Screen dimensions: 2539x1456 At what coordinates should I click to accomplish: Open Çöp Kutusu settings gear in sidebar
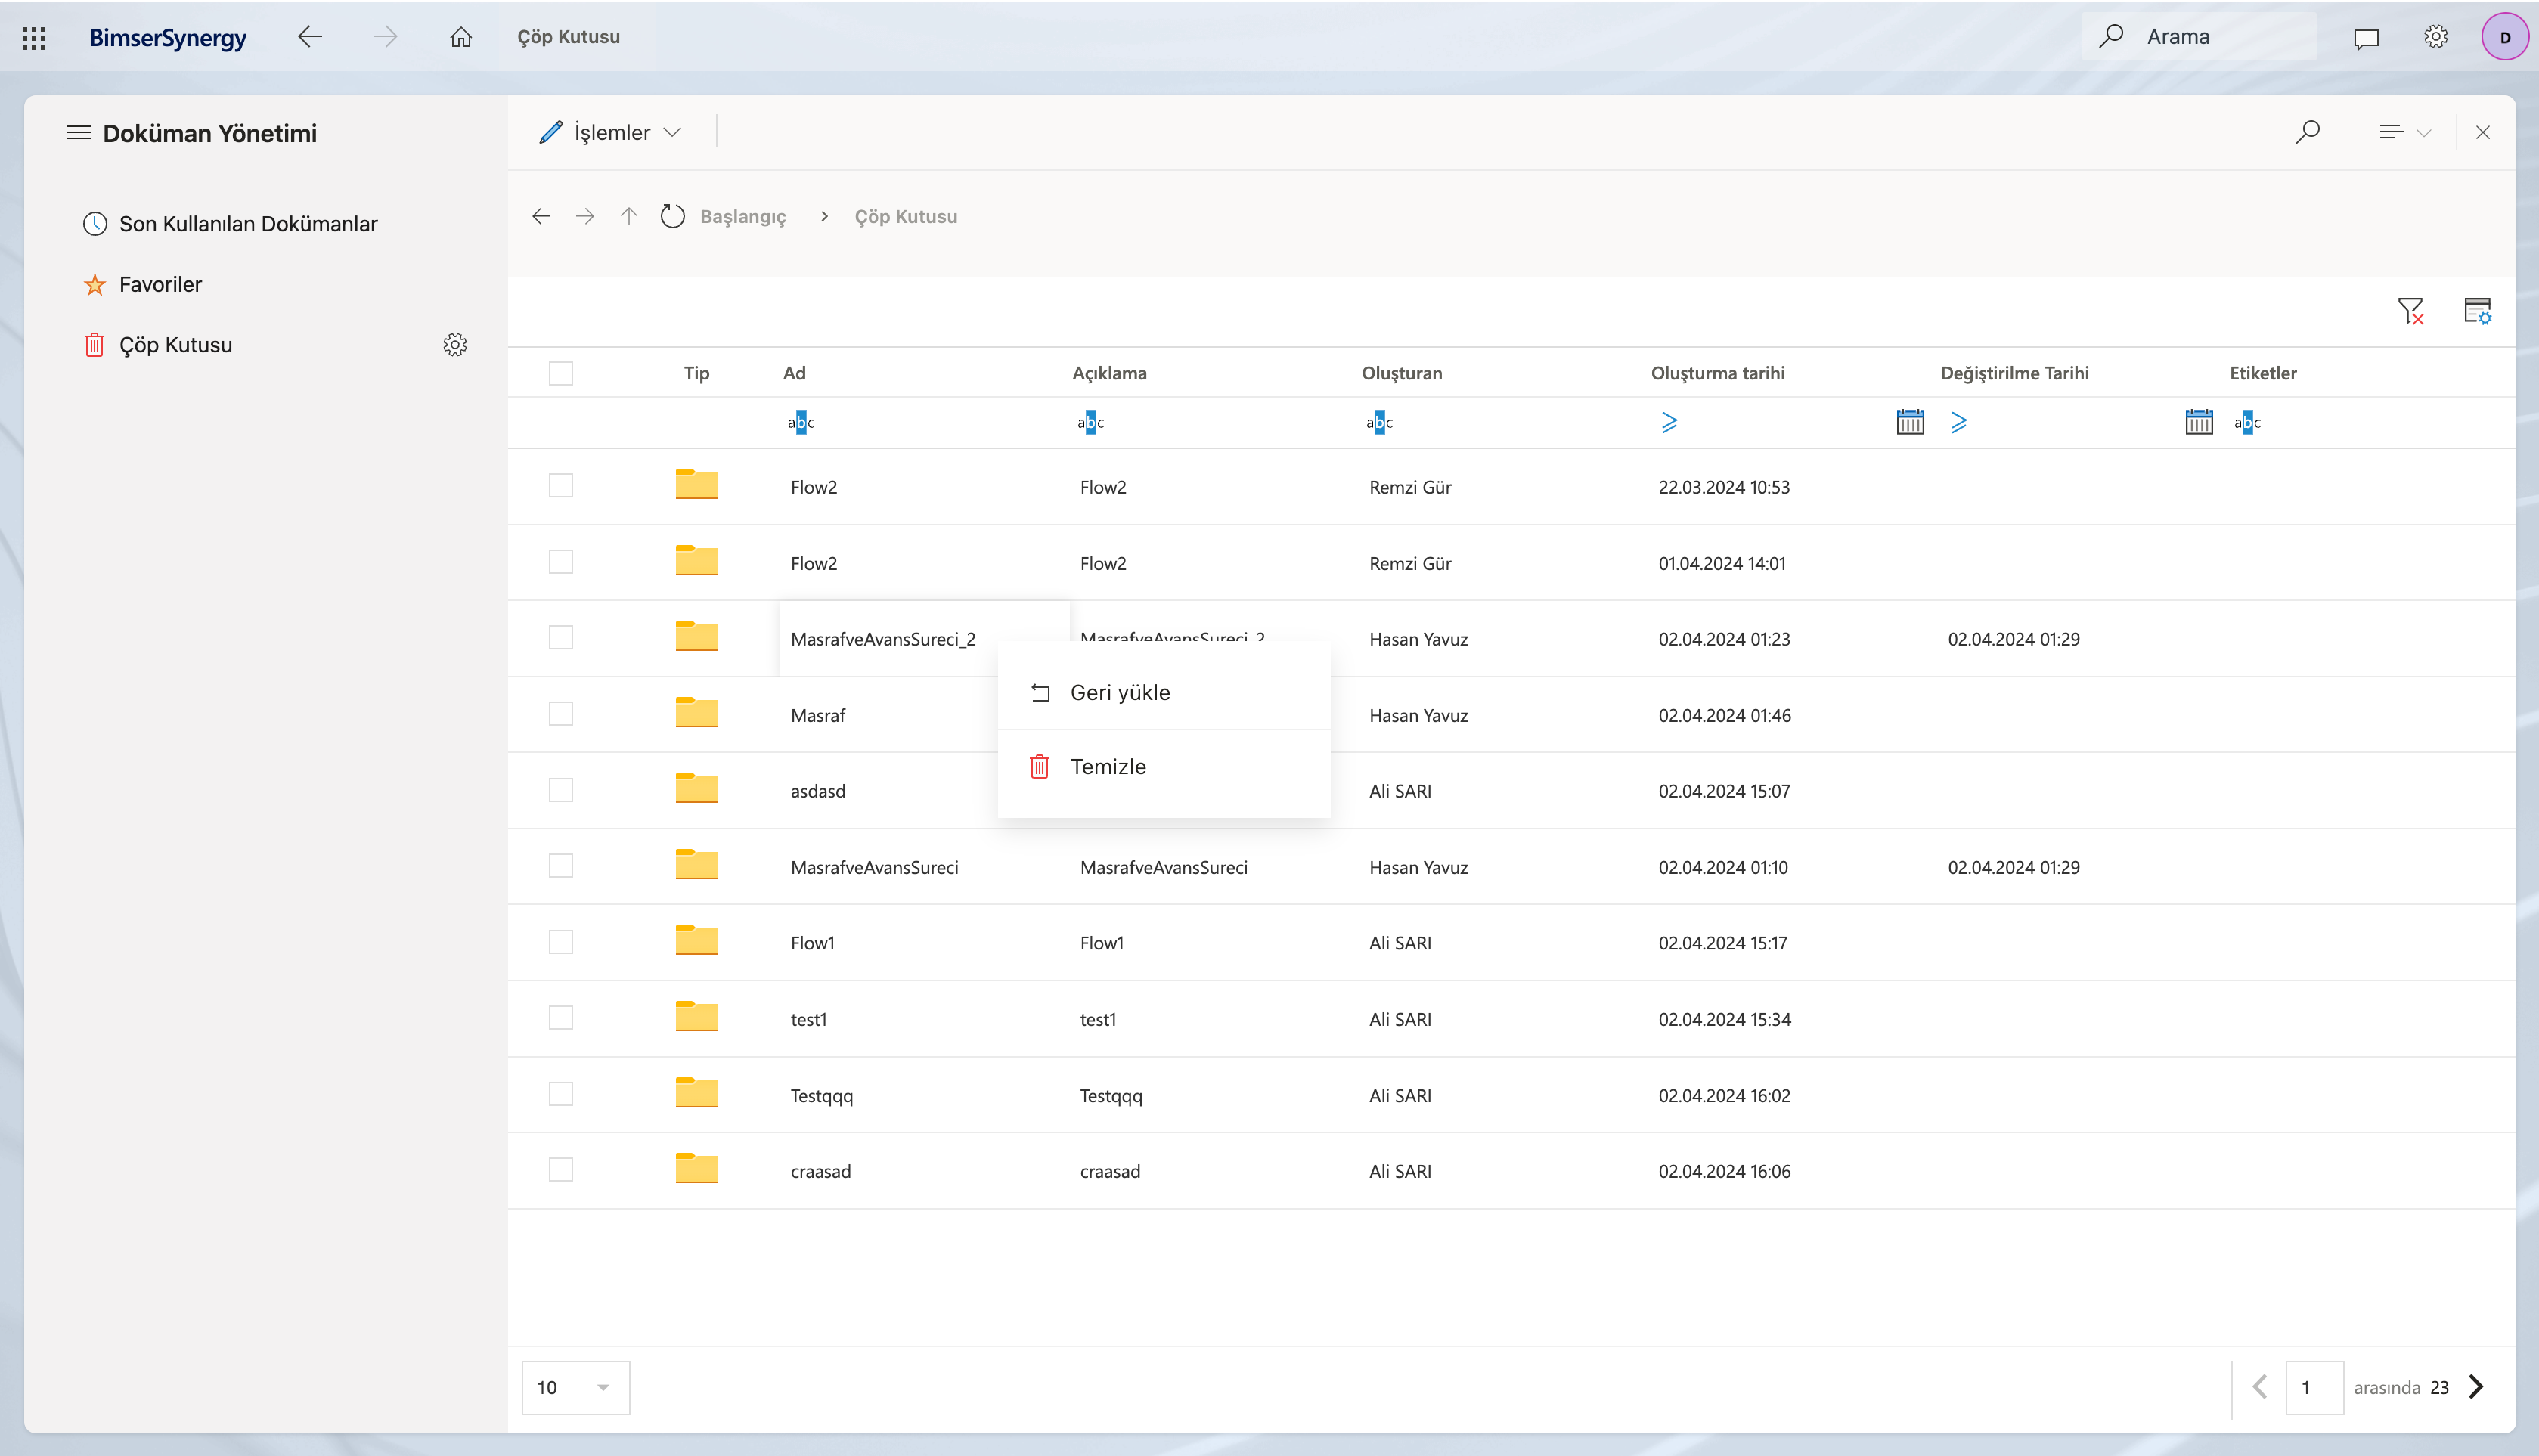pos(455,345)
